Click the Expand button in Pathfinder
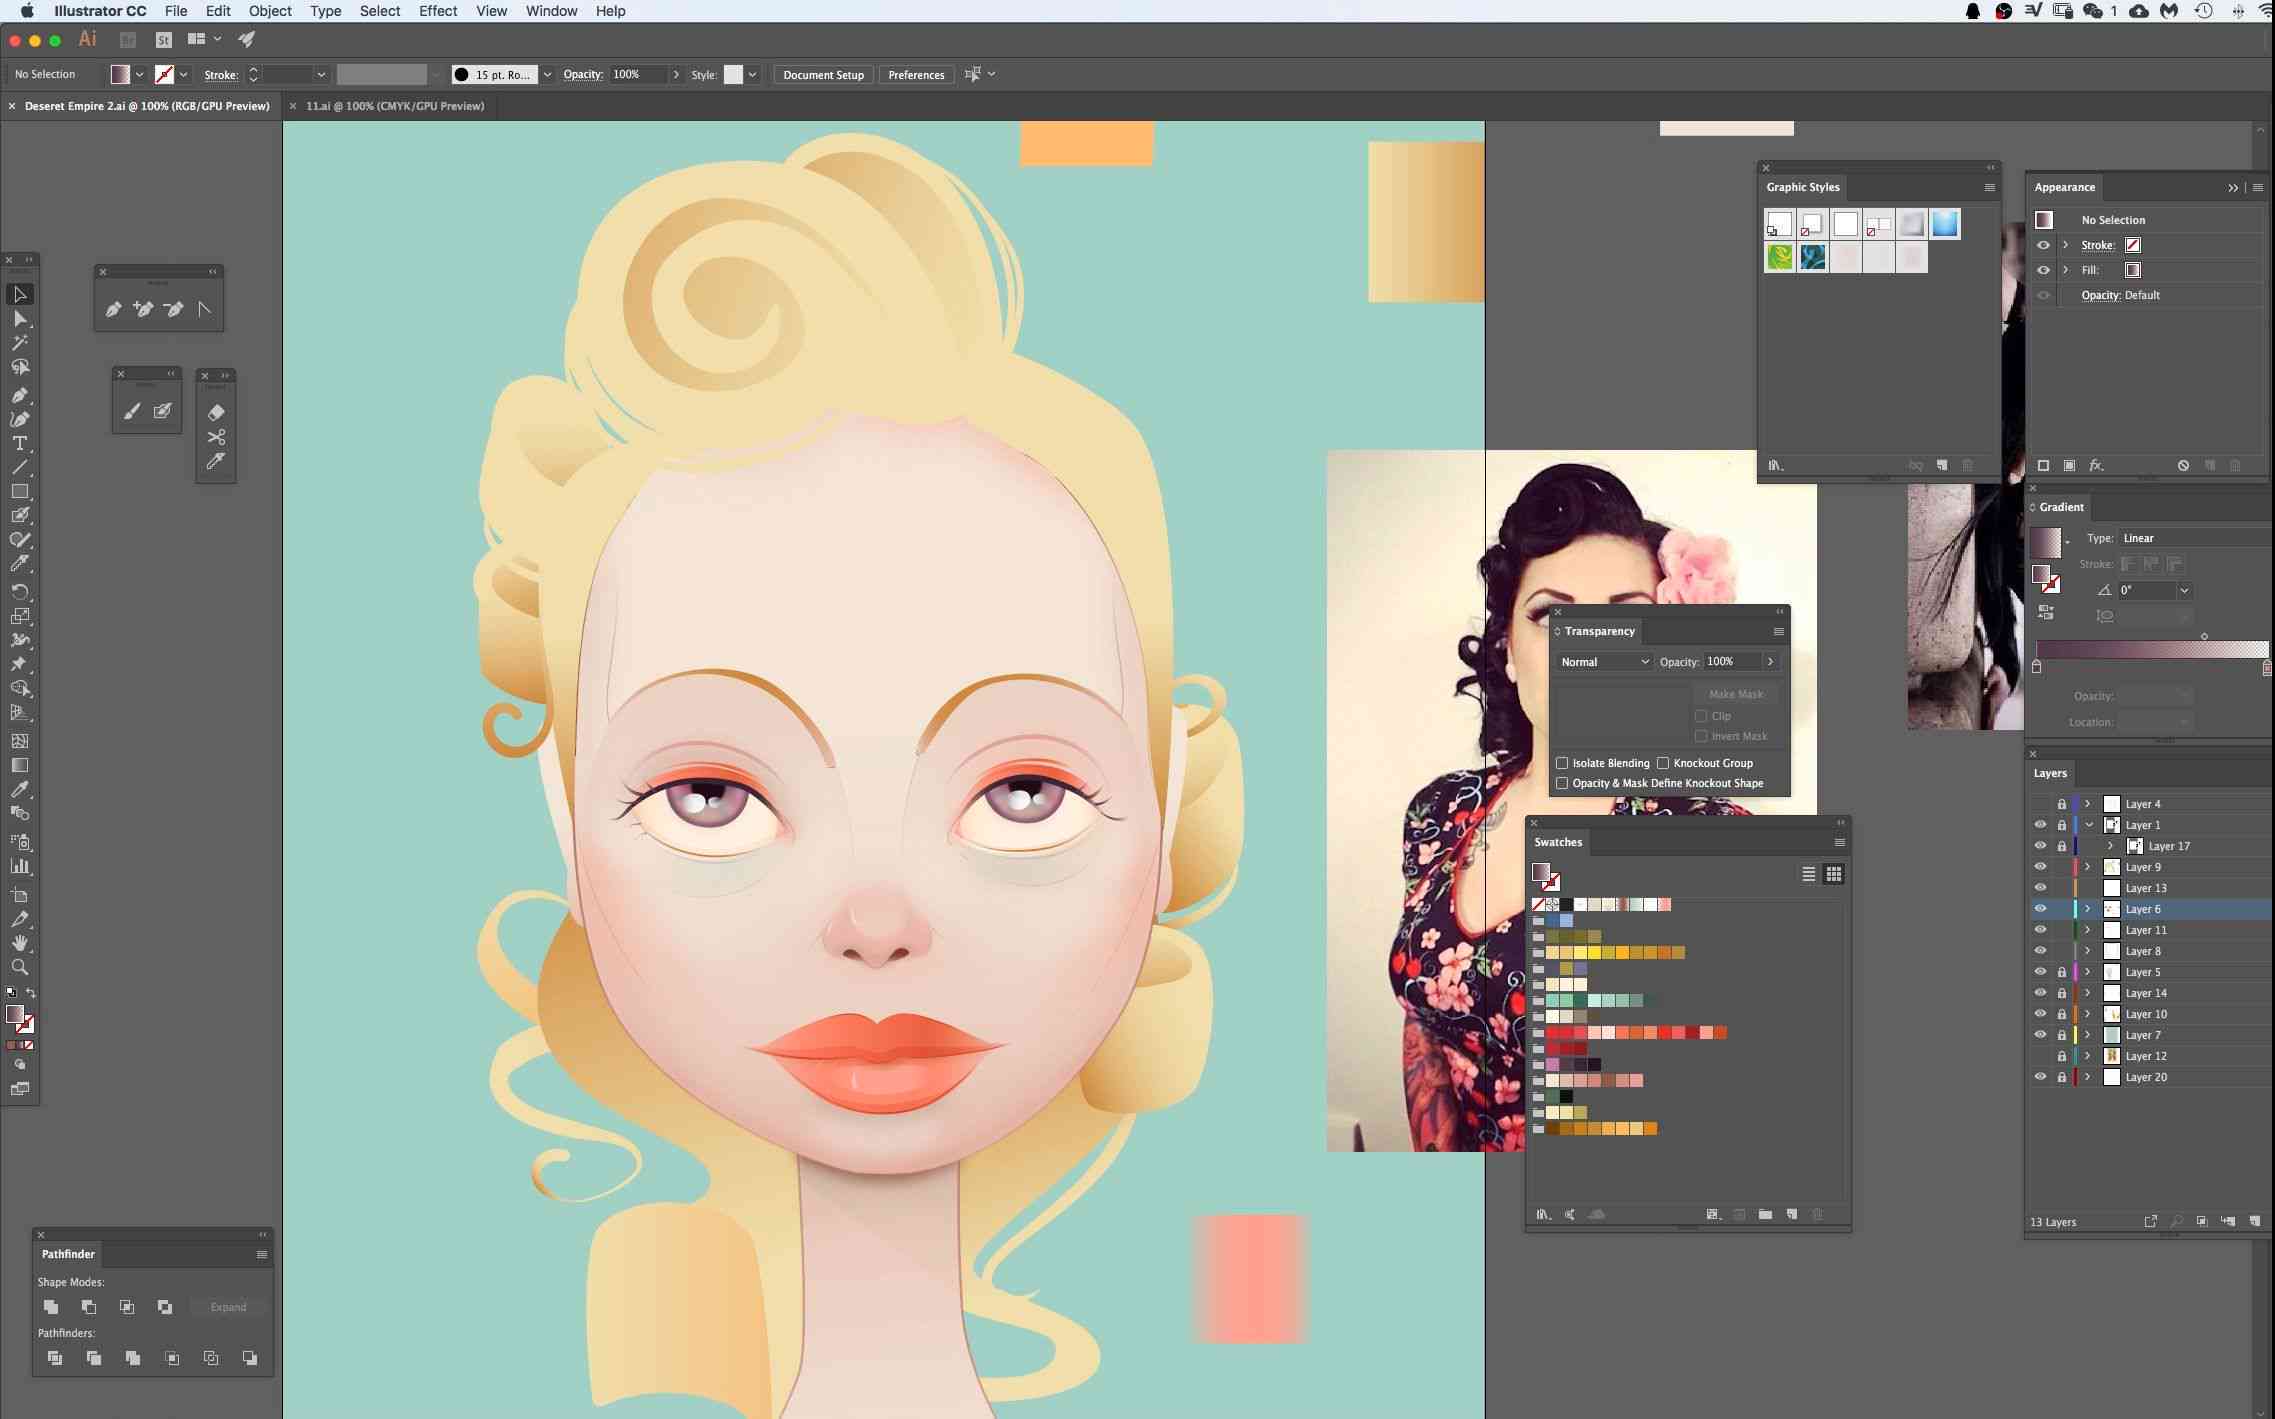2275x1419 pixels. point(227,1306)
